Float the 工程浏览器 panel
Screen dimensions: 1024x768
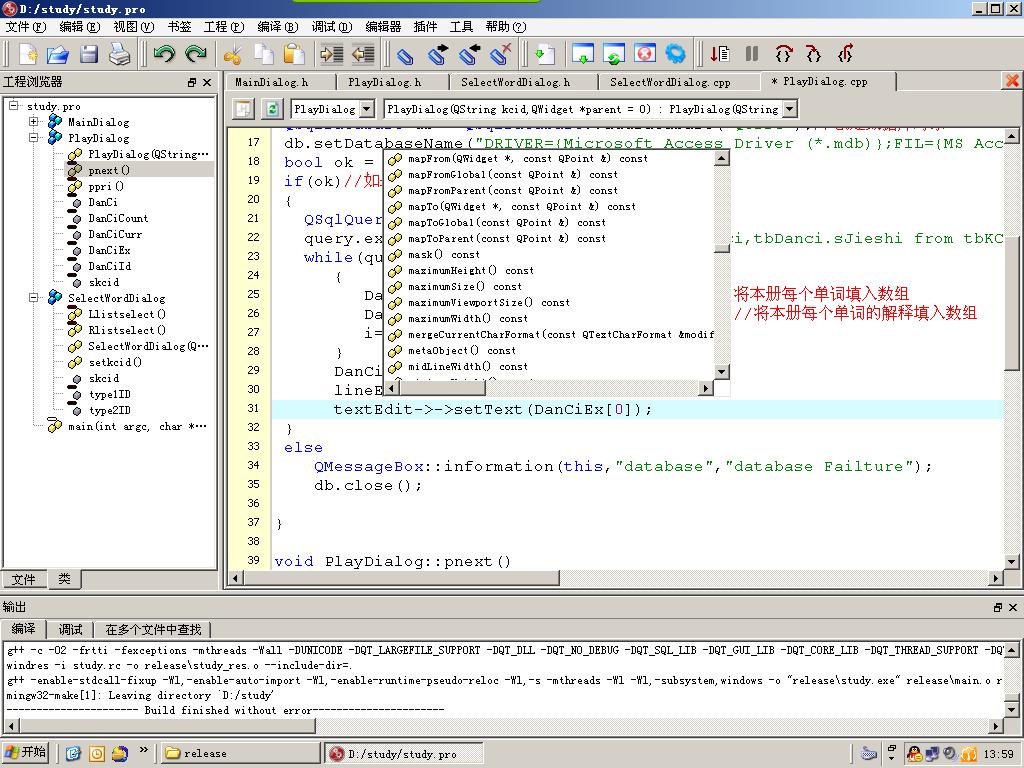(x=191, y=82)
